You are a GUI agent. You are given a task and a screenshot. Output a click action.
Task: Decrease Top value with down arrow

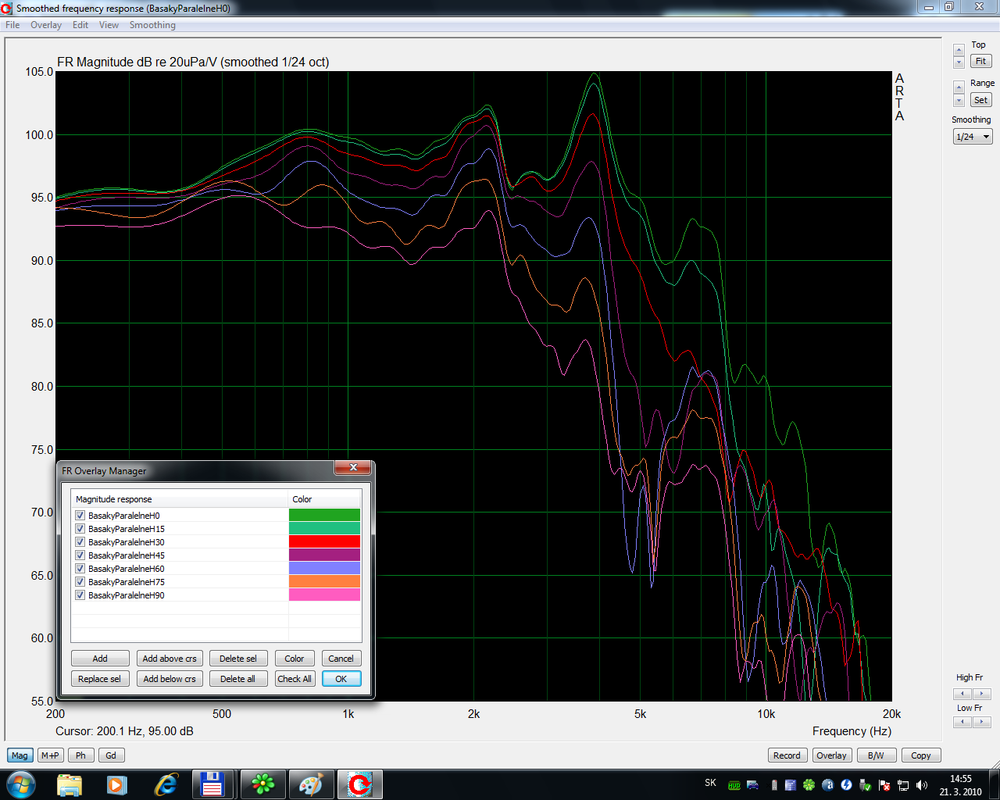pyautogui.click(x=959, y=63)
